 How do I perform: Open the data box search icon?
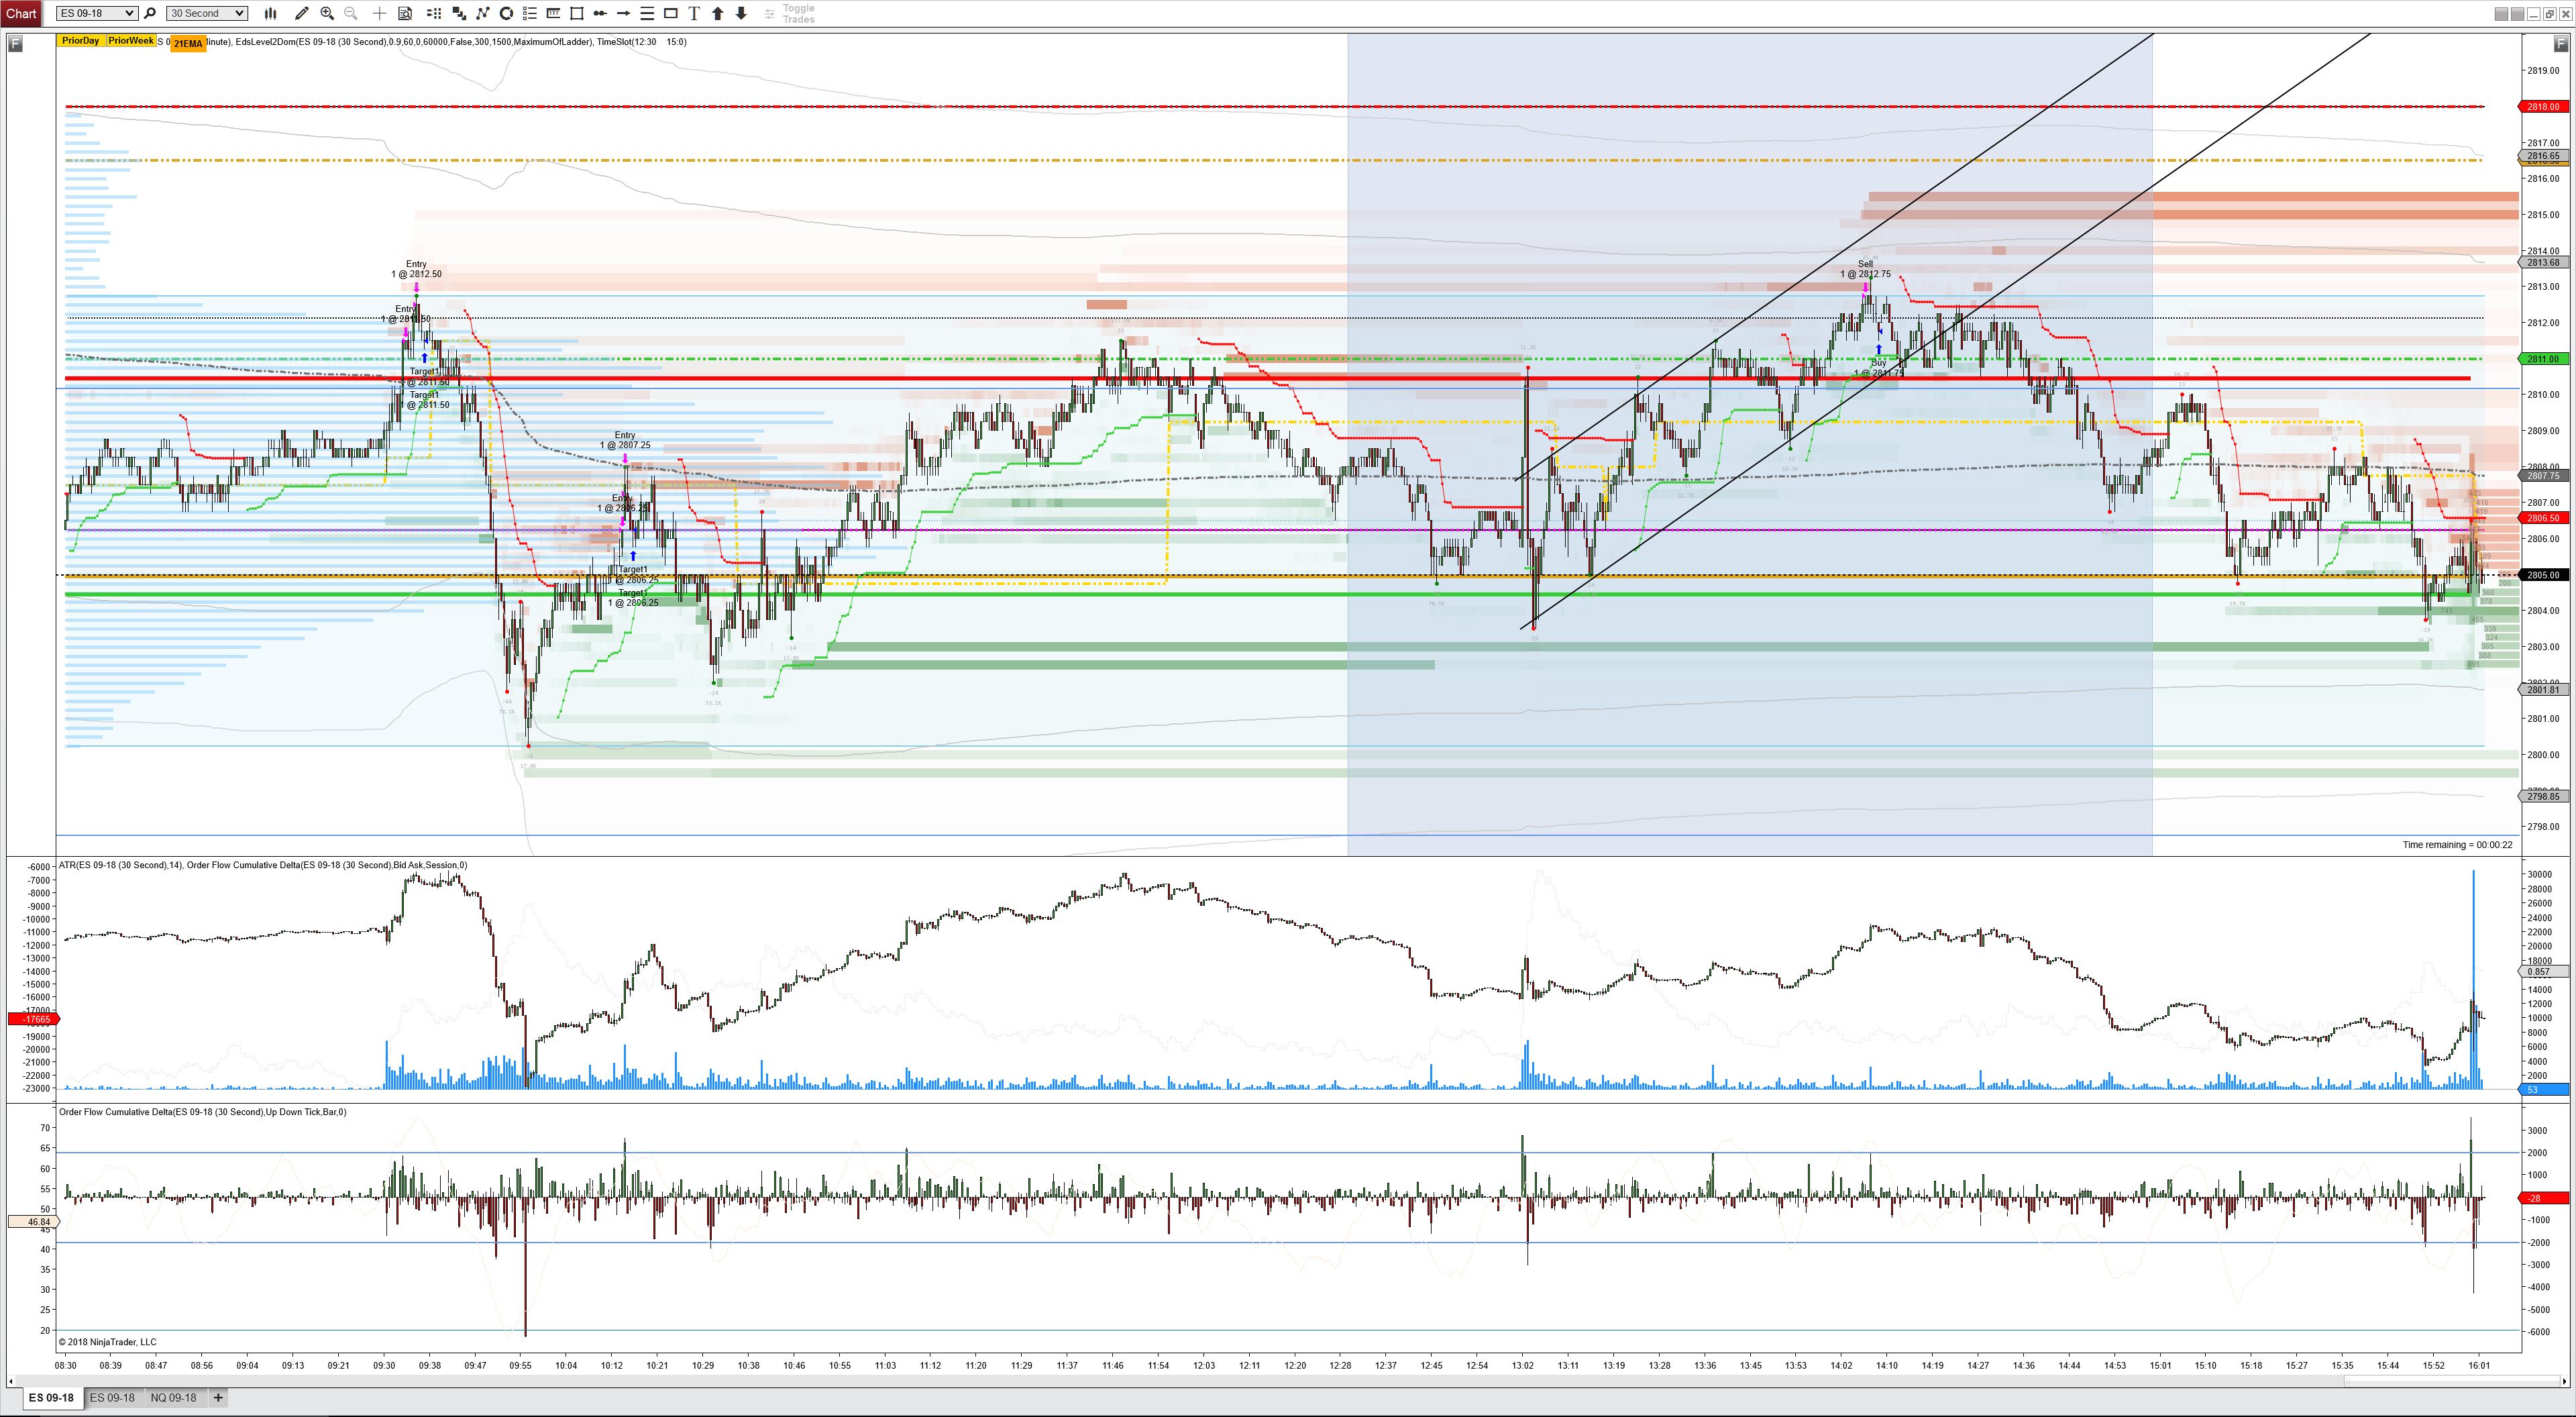[405, 13]
